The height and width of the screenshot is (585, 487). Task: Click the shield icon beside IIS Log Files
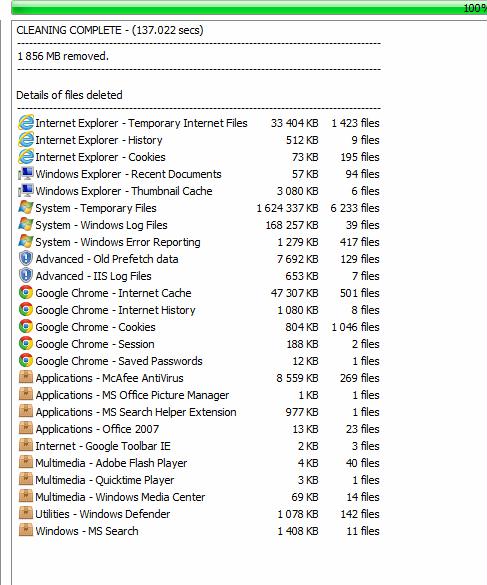click(x=26, y=276)
